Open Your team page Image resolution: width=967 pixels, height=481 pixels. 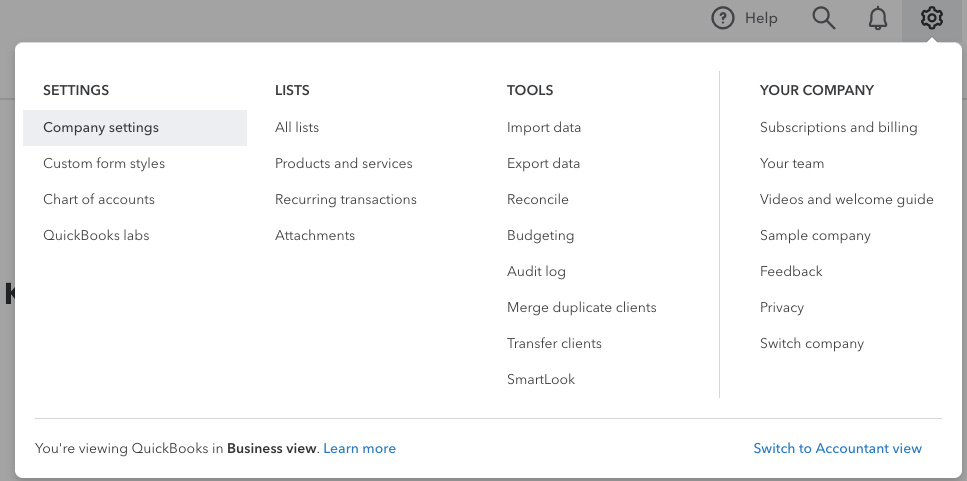[791, 163]
